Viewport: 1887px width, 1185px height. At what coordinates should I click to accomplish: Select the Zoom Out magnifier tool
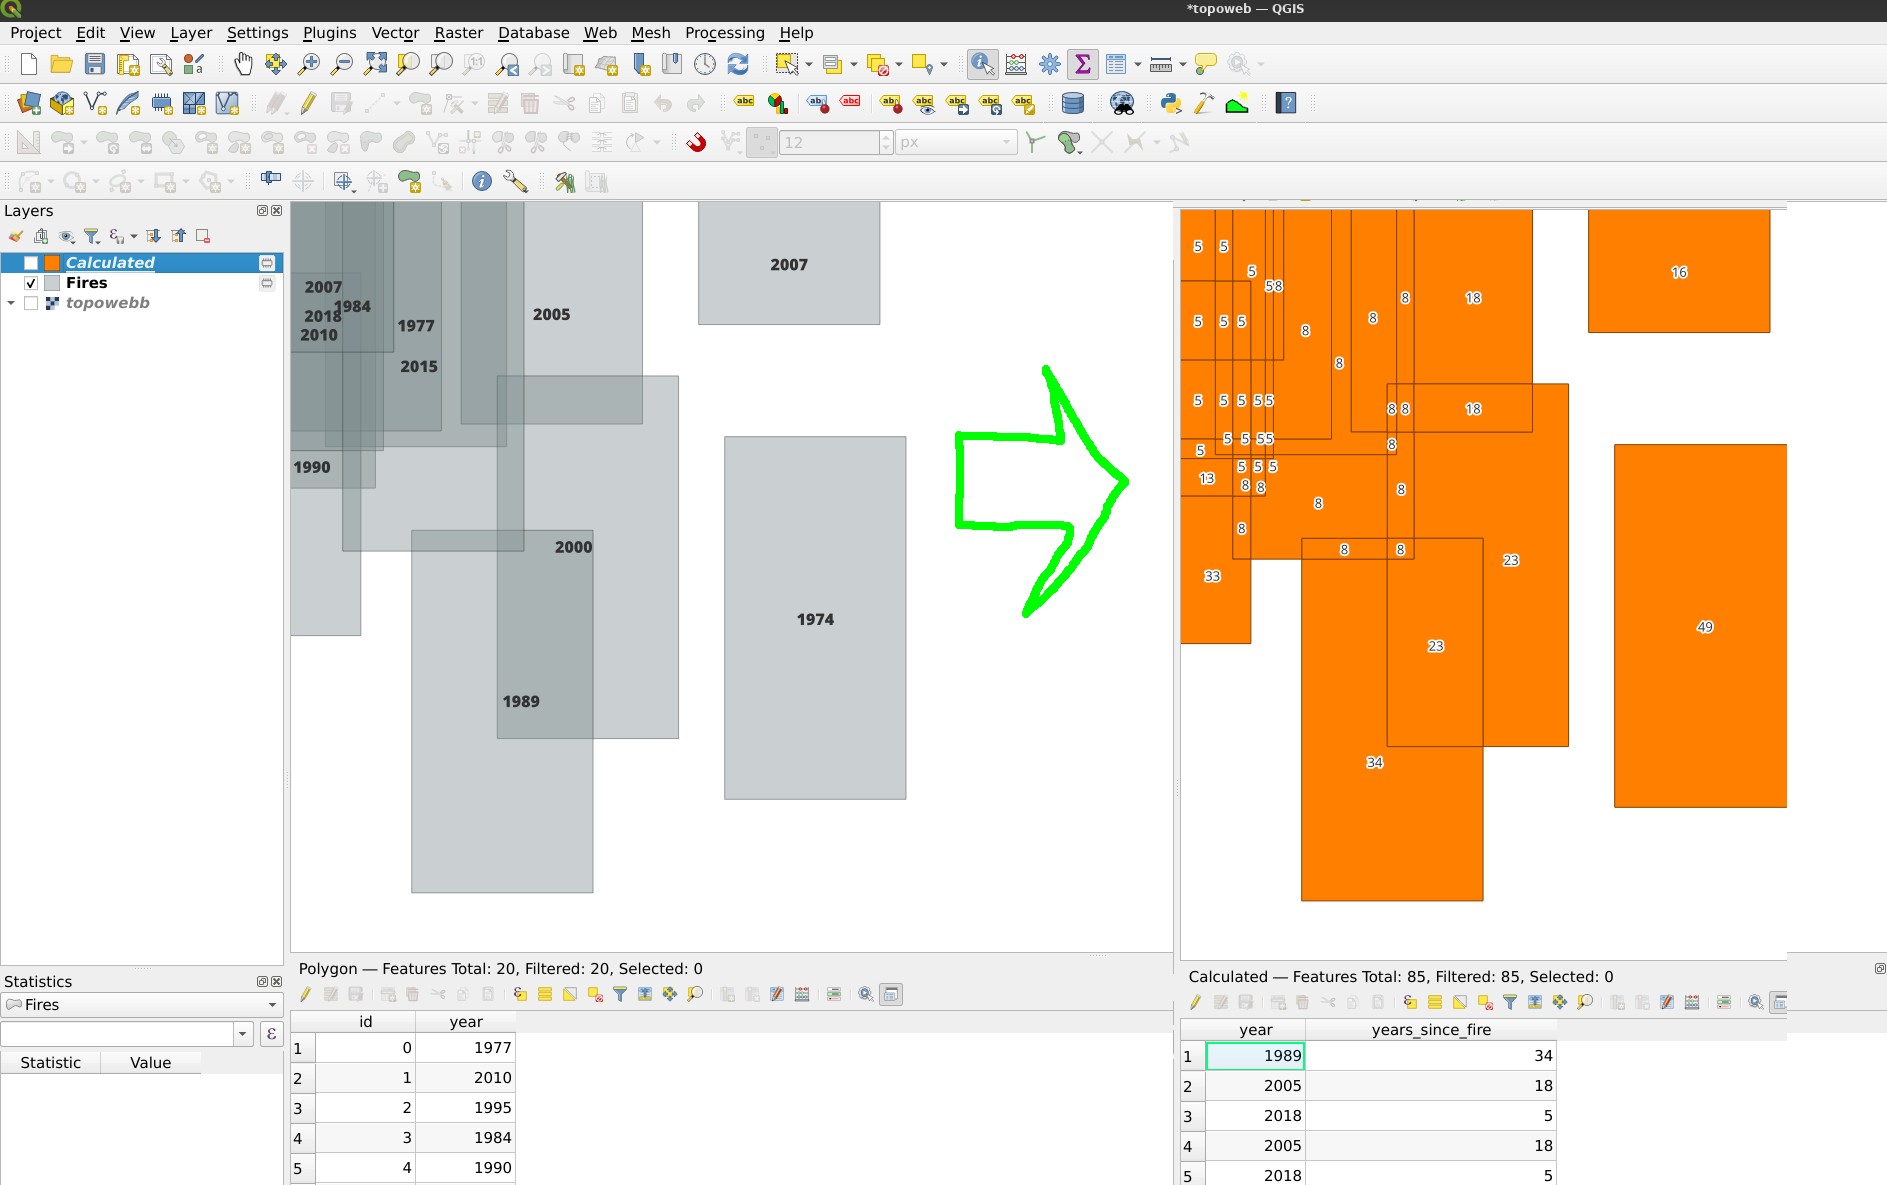coord(342,65)
